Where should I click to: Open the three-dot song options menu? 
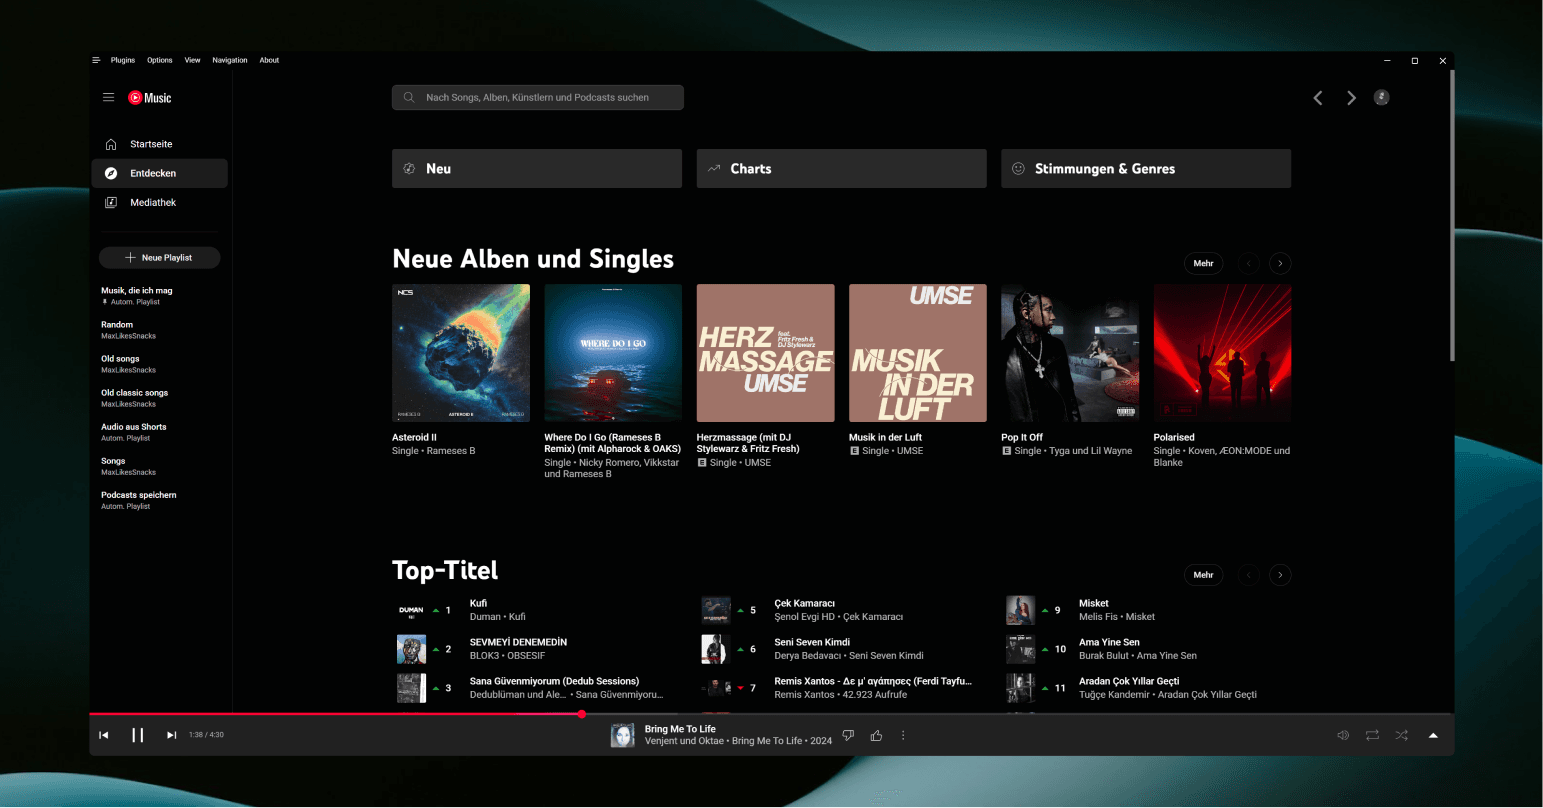pyautogui.click(x=903, y=735)
